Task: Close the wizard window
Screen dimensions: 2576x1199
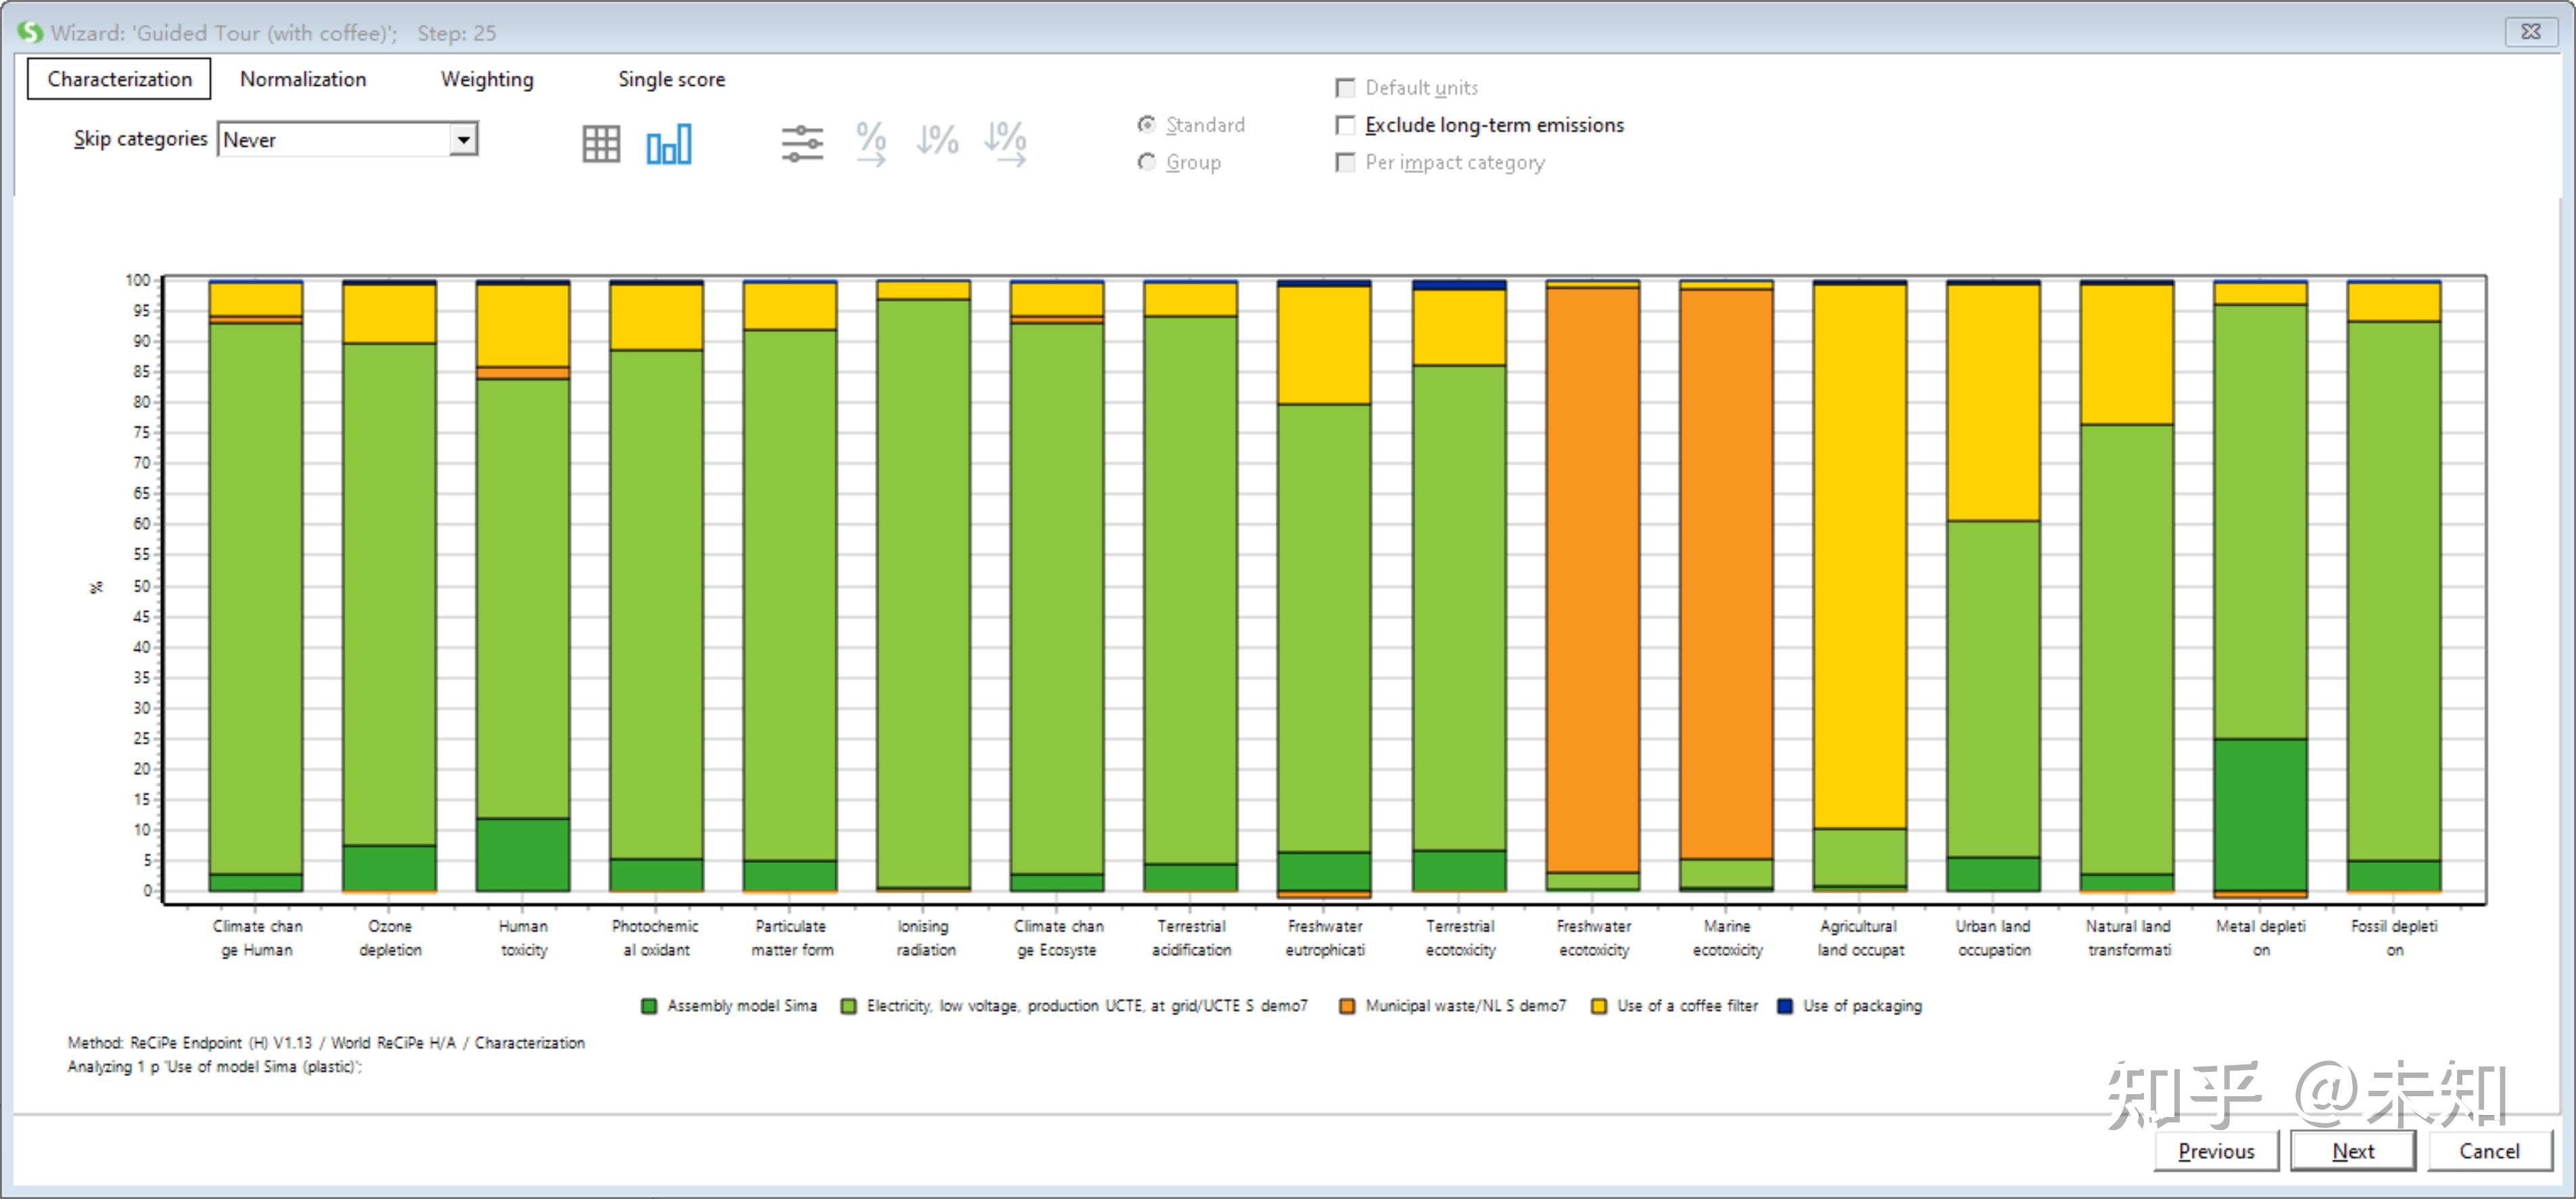Action: pyautogui.click(x=2530, y=32)
